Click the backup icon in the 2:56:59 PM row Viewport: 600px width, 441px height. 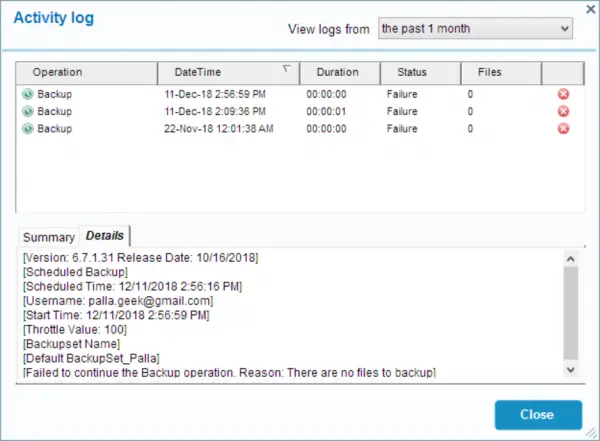(28, 94)
